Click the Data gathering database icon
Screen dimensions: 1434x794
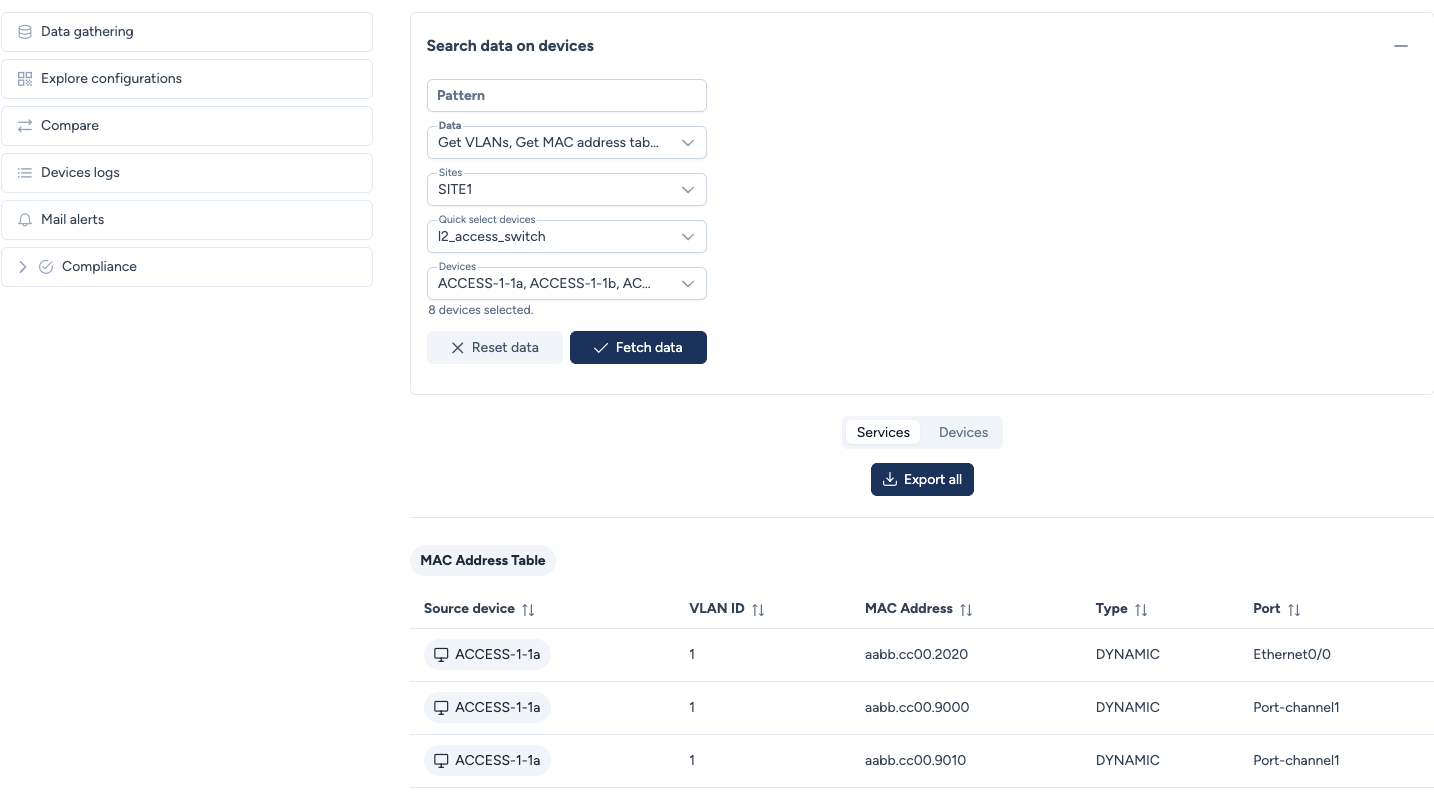point(25,32)
